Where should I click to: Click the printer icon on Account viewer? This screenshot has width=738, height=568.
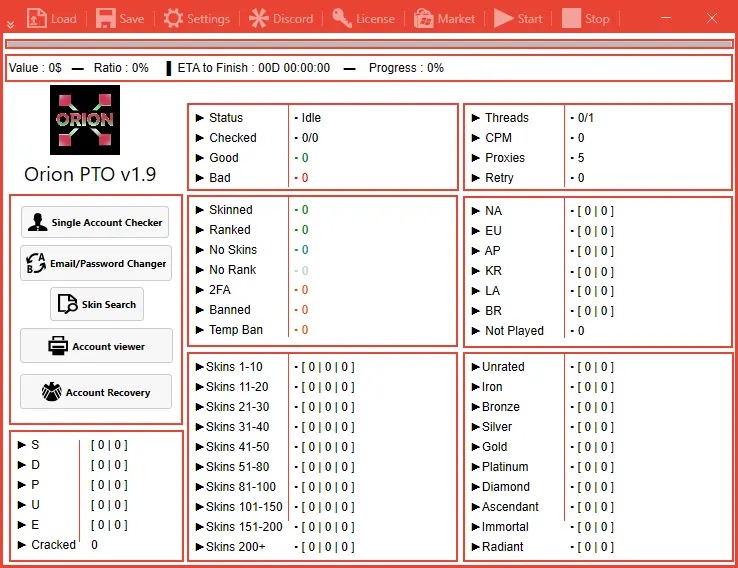(x=58, y=346)
